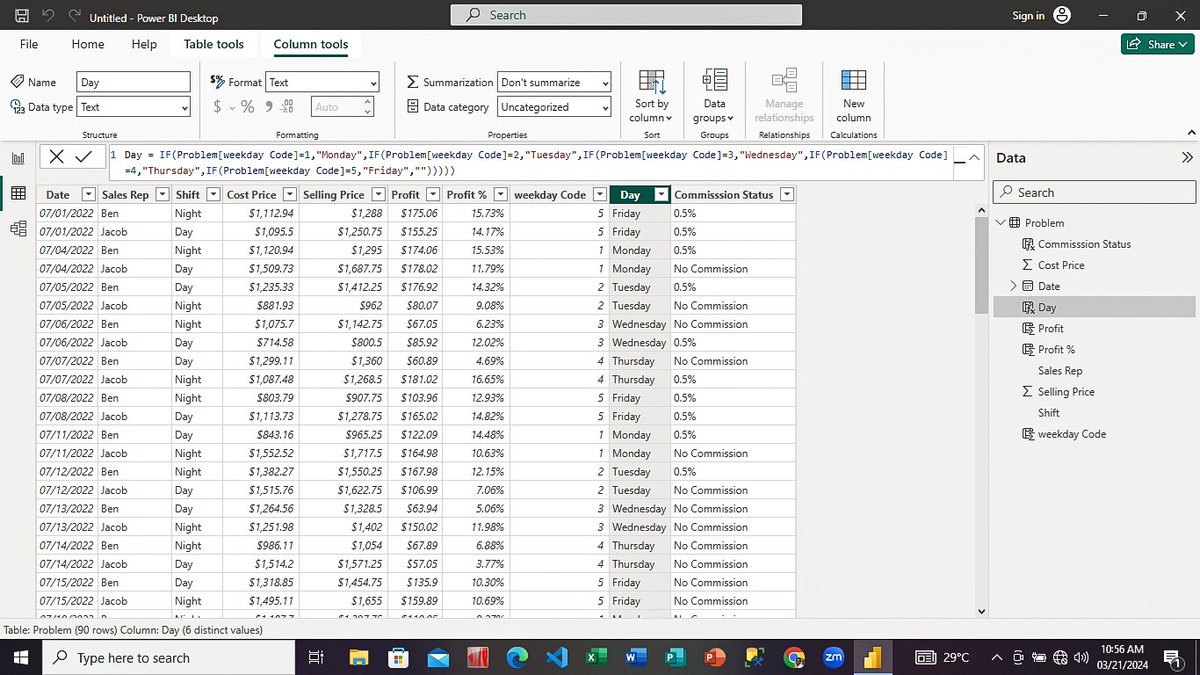This screenshot has width=1200, height=675.
Task: Cancel the formula with X icon
Action: pos(56,157)
